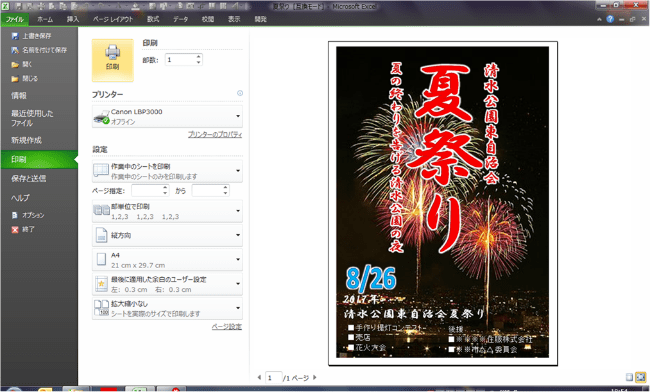Click the Windows Start button
Image resolution: width=650 pixels, height=392 pixels.
pos(13,390)
